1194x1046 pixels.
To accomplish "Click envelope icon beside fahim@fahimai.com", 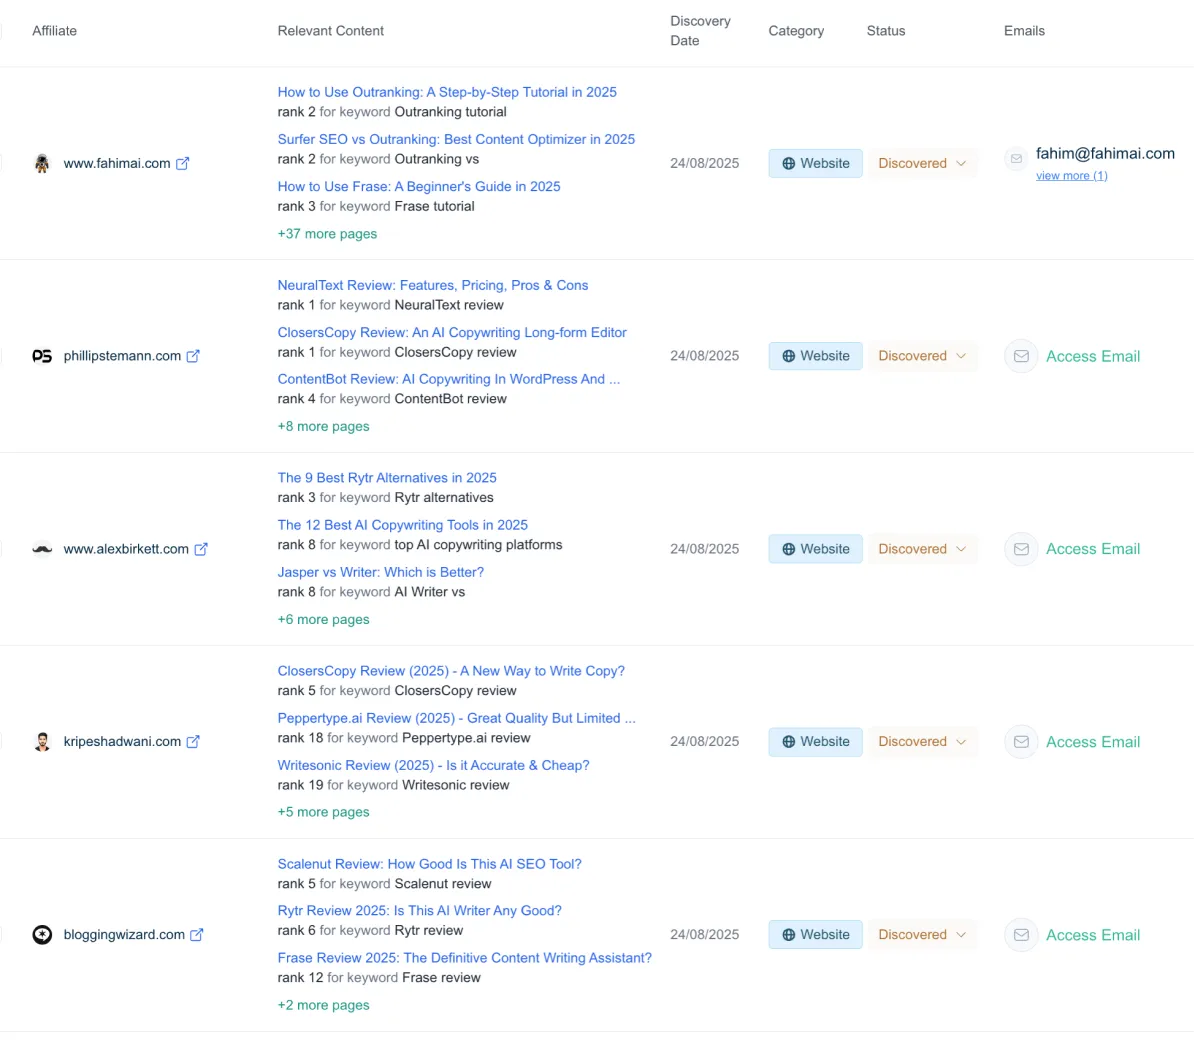I will (1016, 158).
